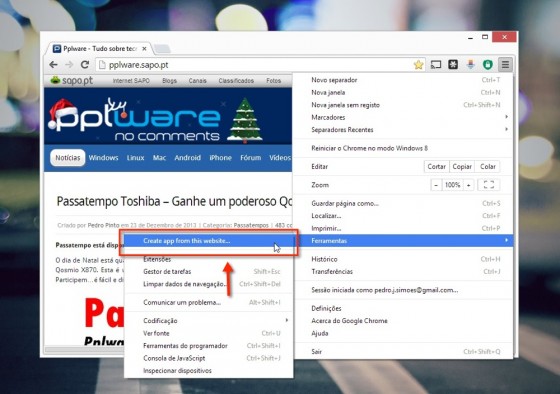Open Extensões from tools submenu
The height and width of the screenshot is (394, 560).
(209, 259)
